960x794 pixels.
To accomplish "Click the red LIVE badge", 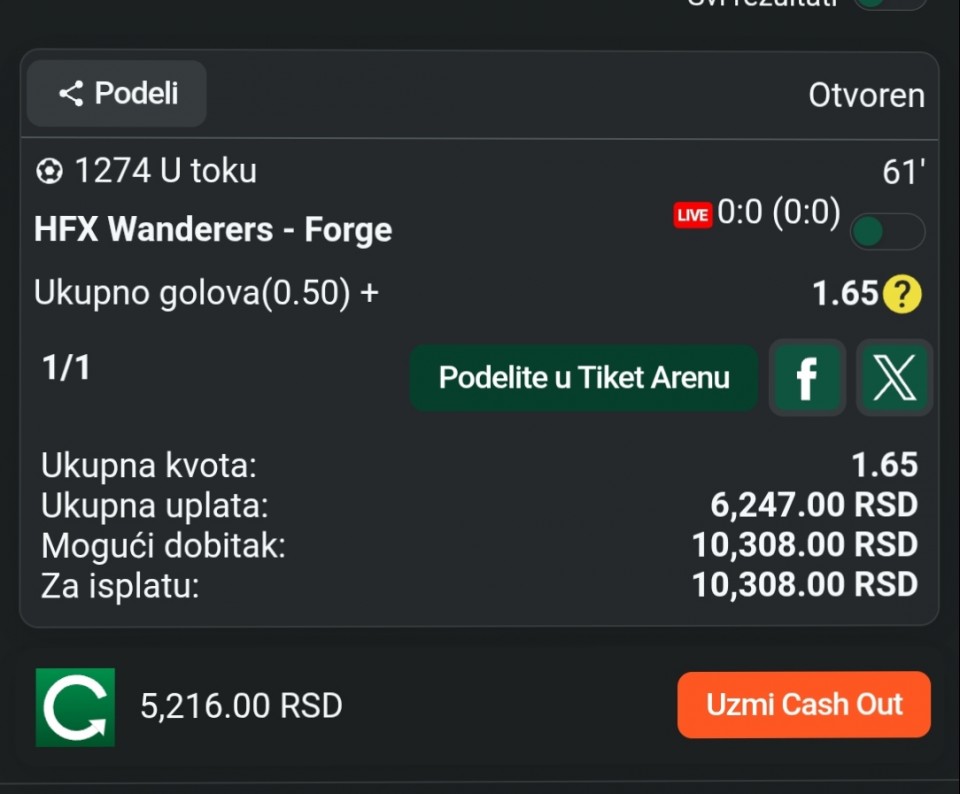I will coord(692,215).
